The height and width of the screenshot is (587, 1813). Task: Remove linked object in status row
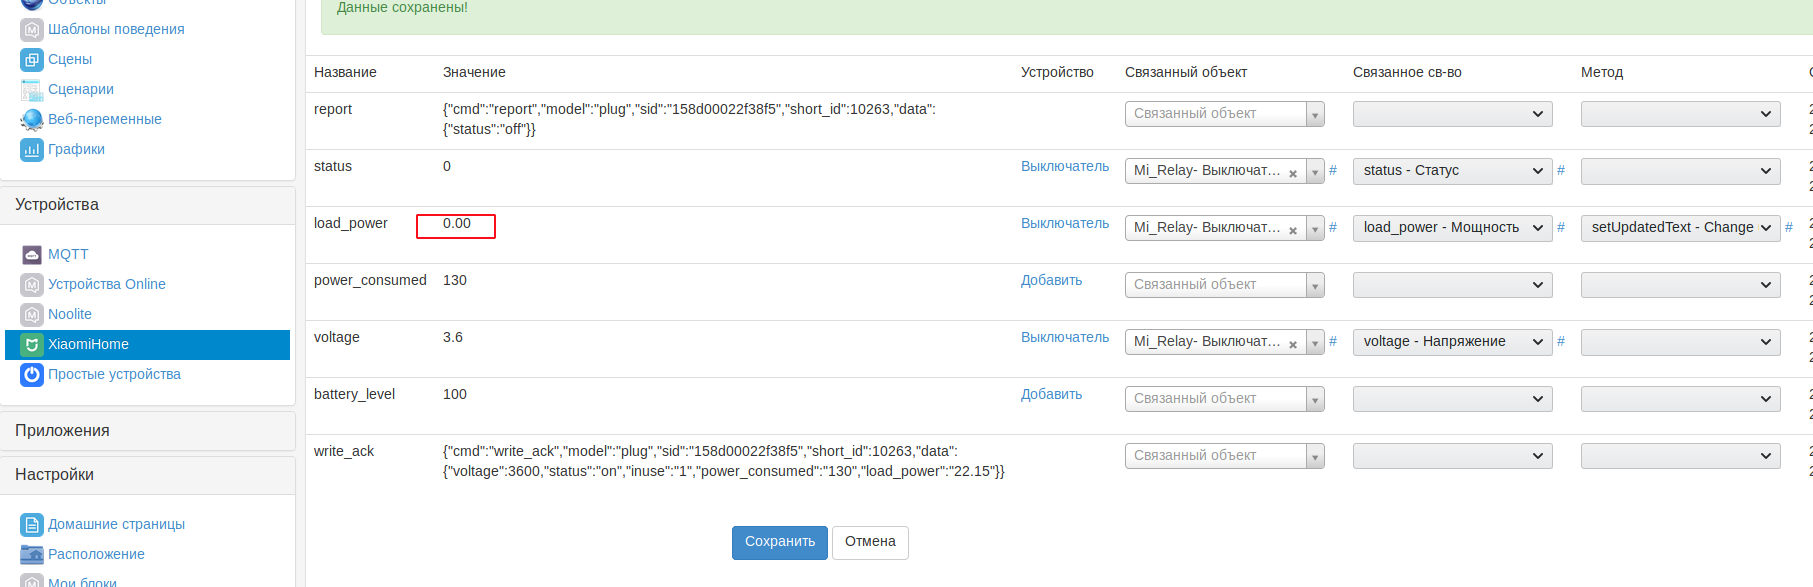coord(1293,173)
